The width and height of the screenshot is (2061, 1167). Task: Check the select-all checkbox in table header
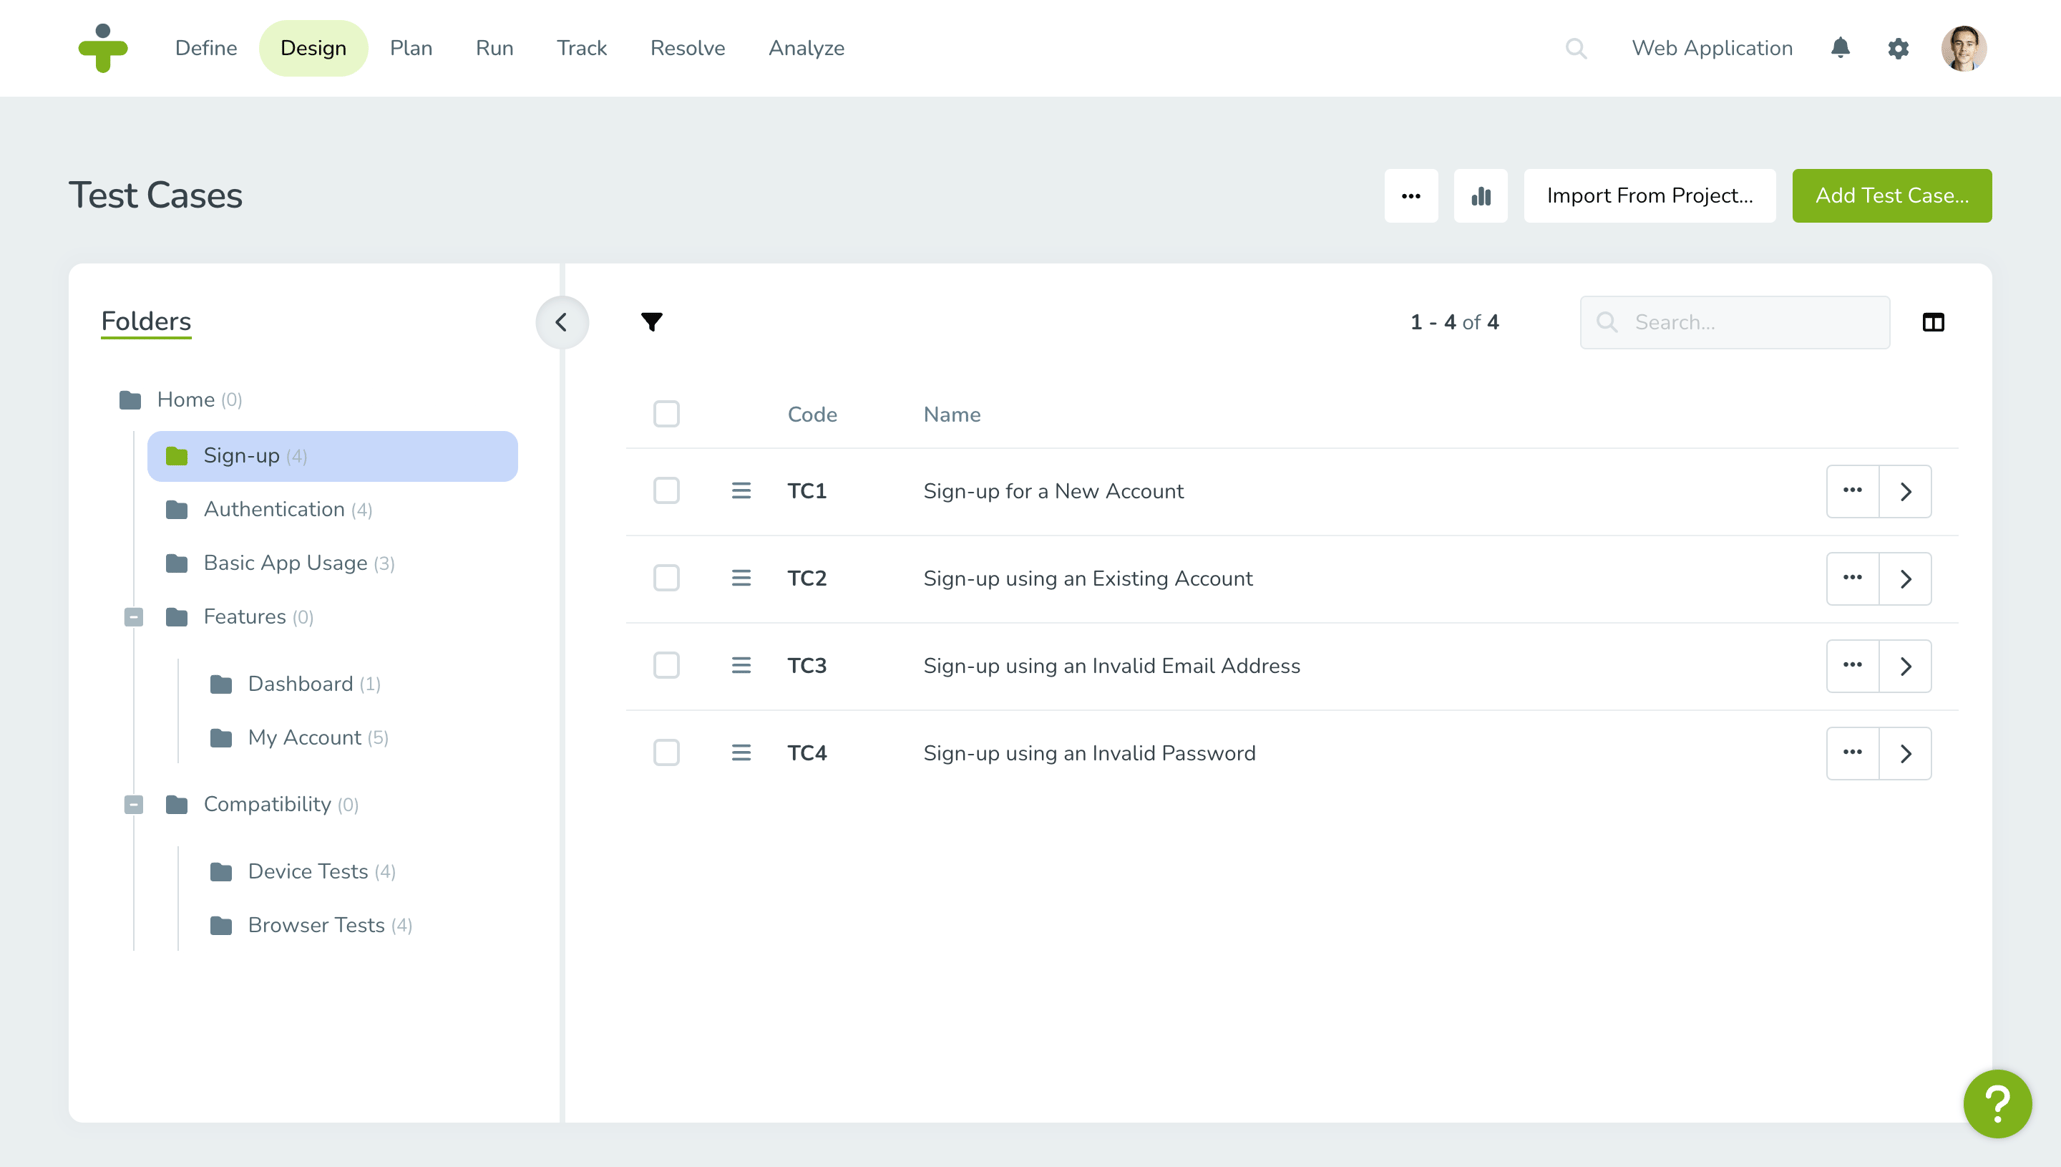coord(666,413)
